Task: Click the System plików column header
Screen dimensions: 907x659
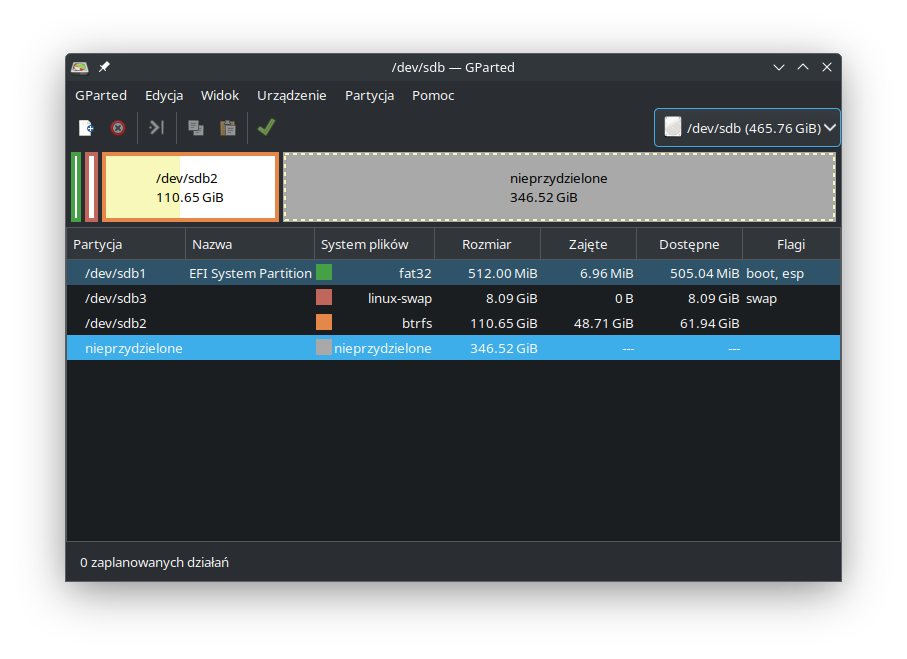Action: click(374, 244)
